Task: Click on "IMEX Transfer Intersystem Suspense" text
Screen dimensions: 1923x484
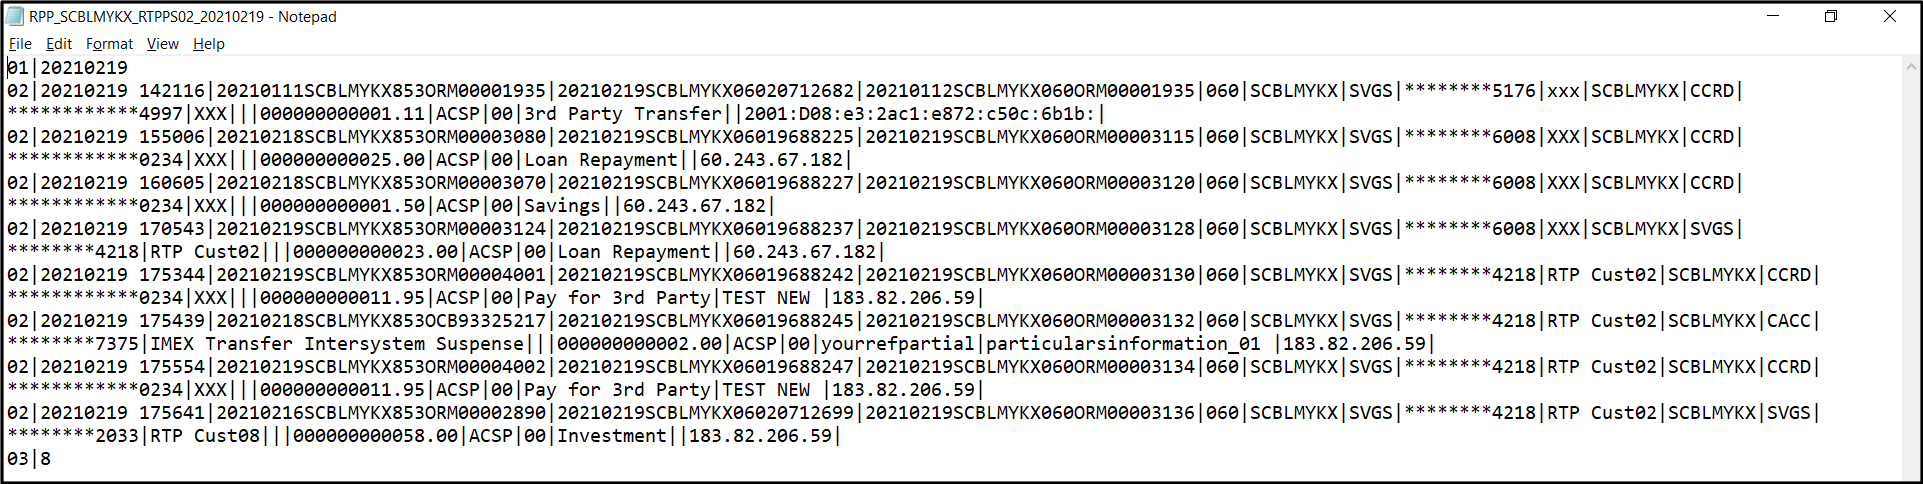Action: [338, 344]
